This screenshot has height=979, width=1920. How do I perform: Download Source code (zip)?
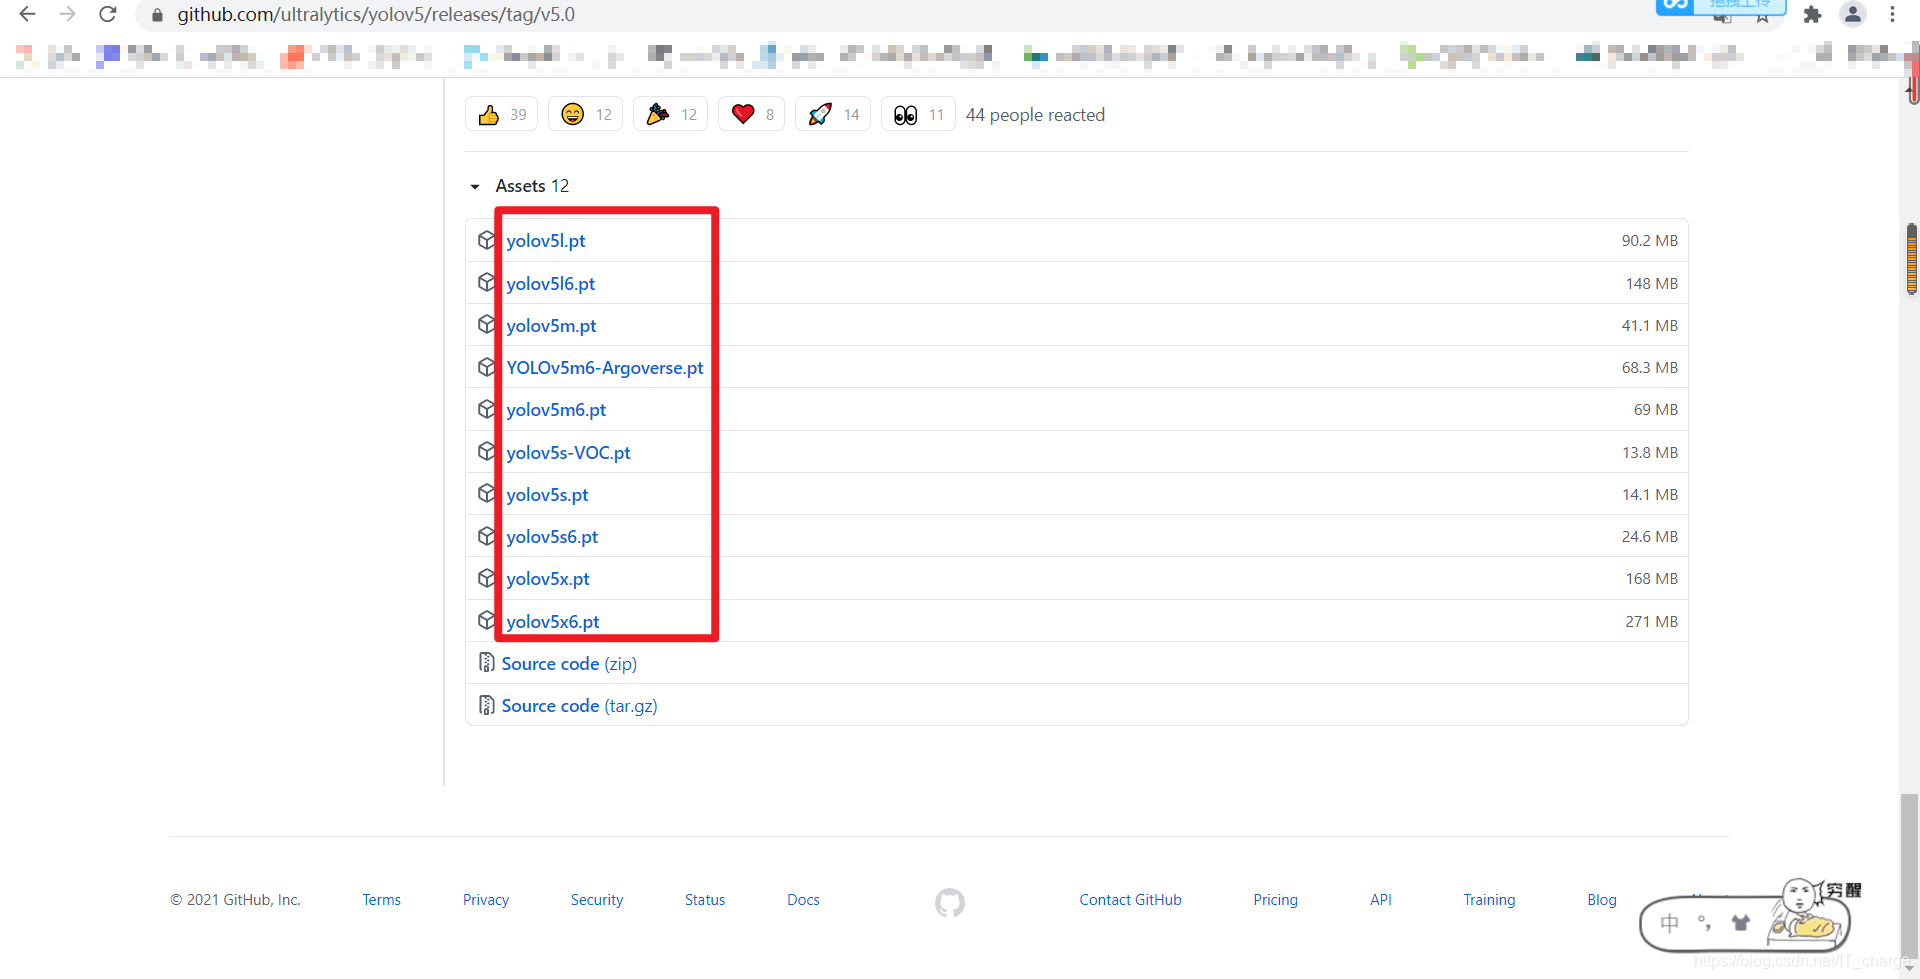click(x=569, y=664)
